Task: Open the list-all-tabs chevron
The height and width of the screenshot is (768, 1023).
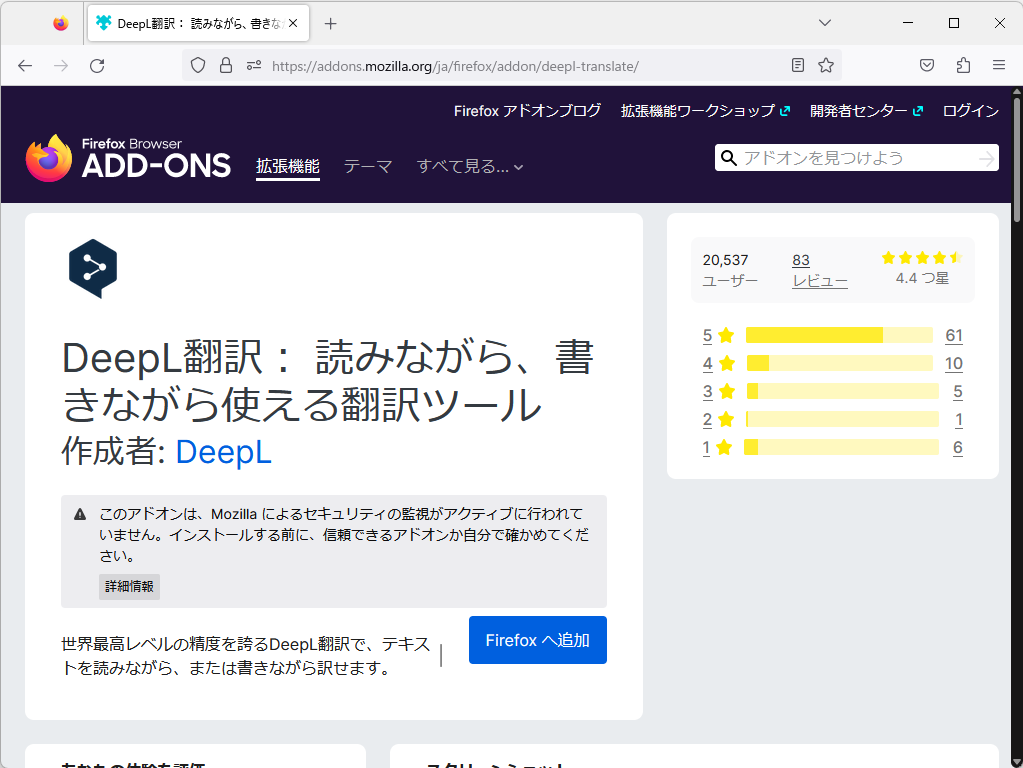Action: 823,22
